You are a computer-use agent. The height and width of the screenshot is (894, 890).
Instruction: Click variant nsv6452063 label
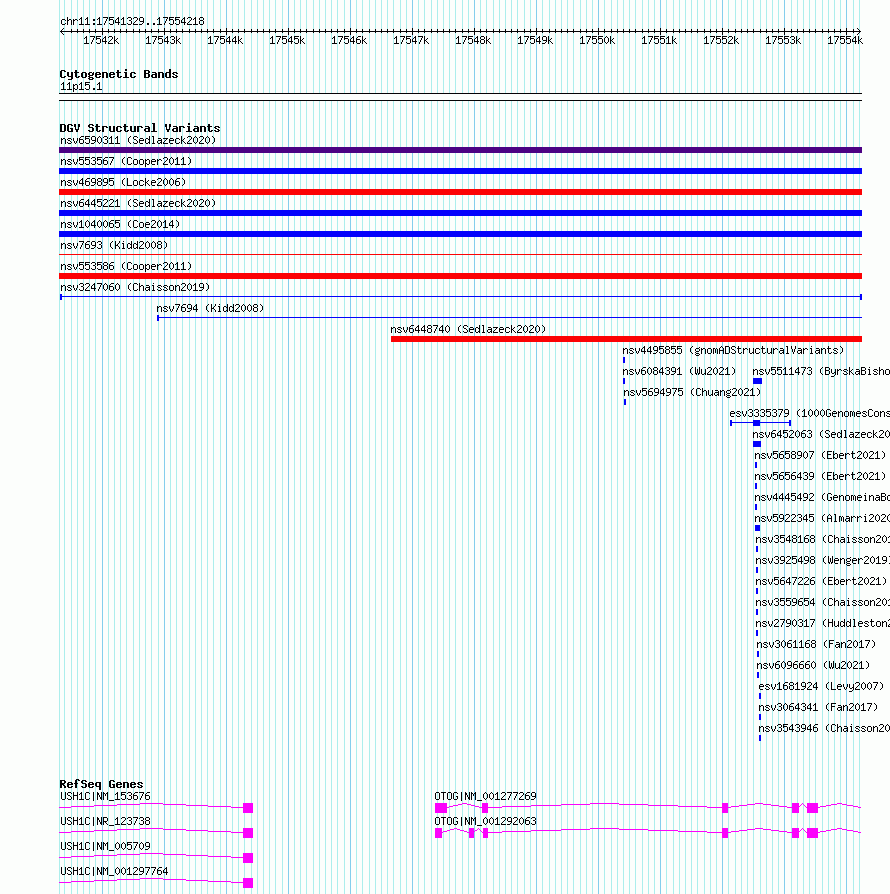pyautogui.click(x=821, y=434)
